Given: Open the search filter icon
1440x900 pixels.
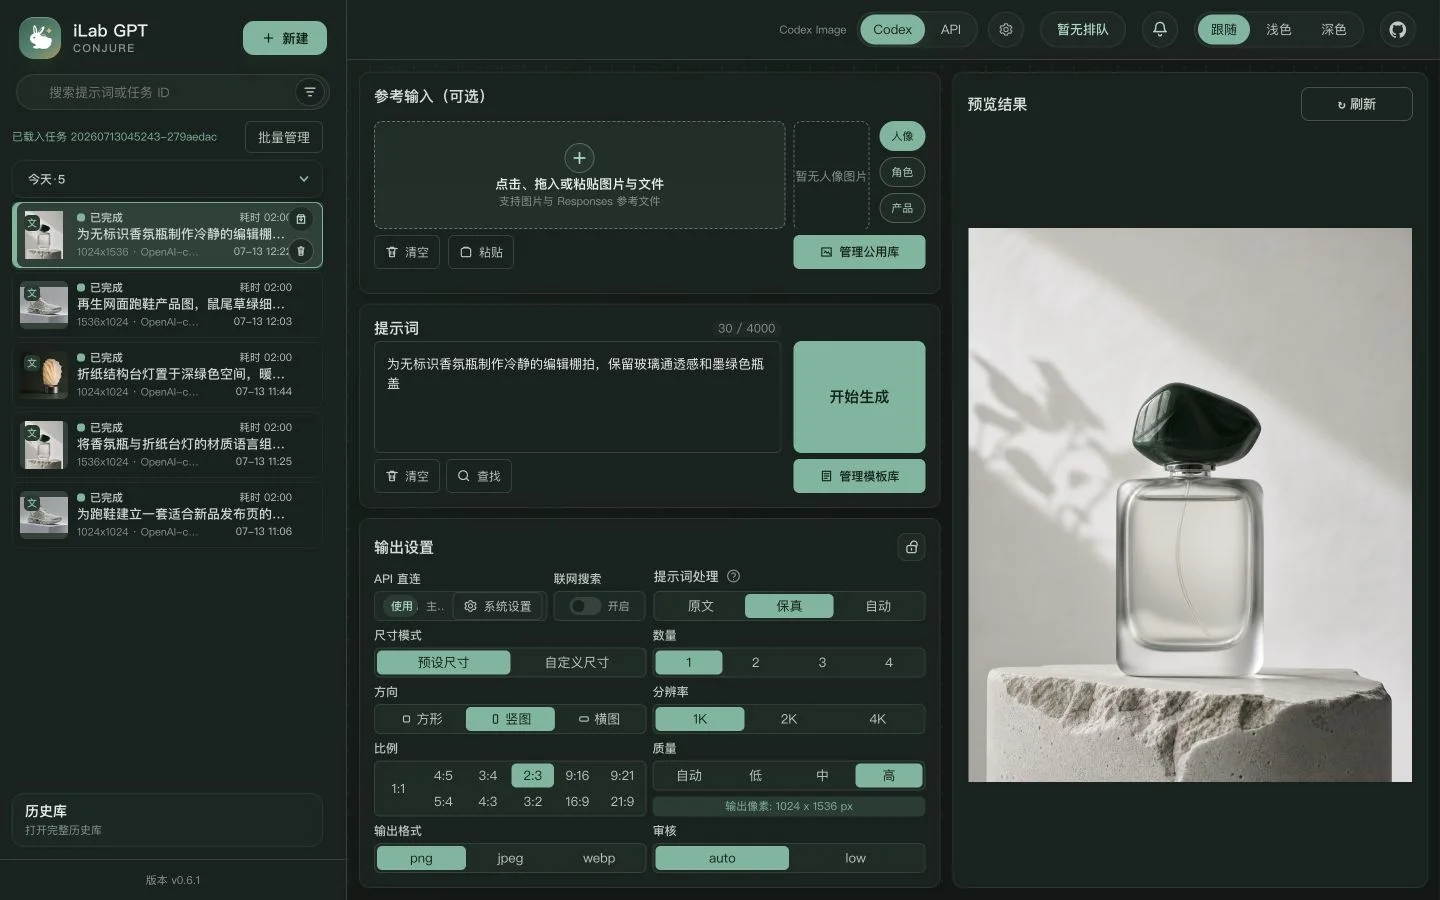Looking at the screenshot, I should pos(310,92).
